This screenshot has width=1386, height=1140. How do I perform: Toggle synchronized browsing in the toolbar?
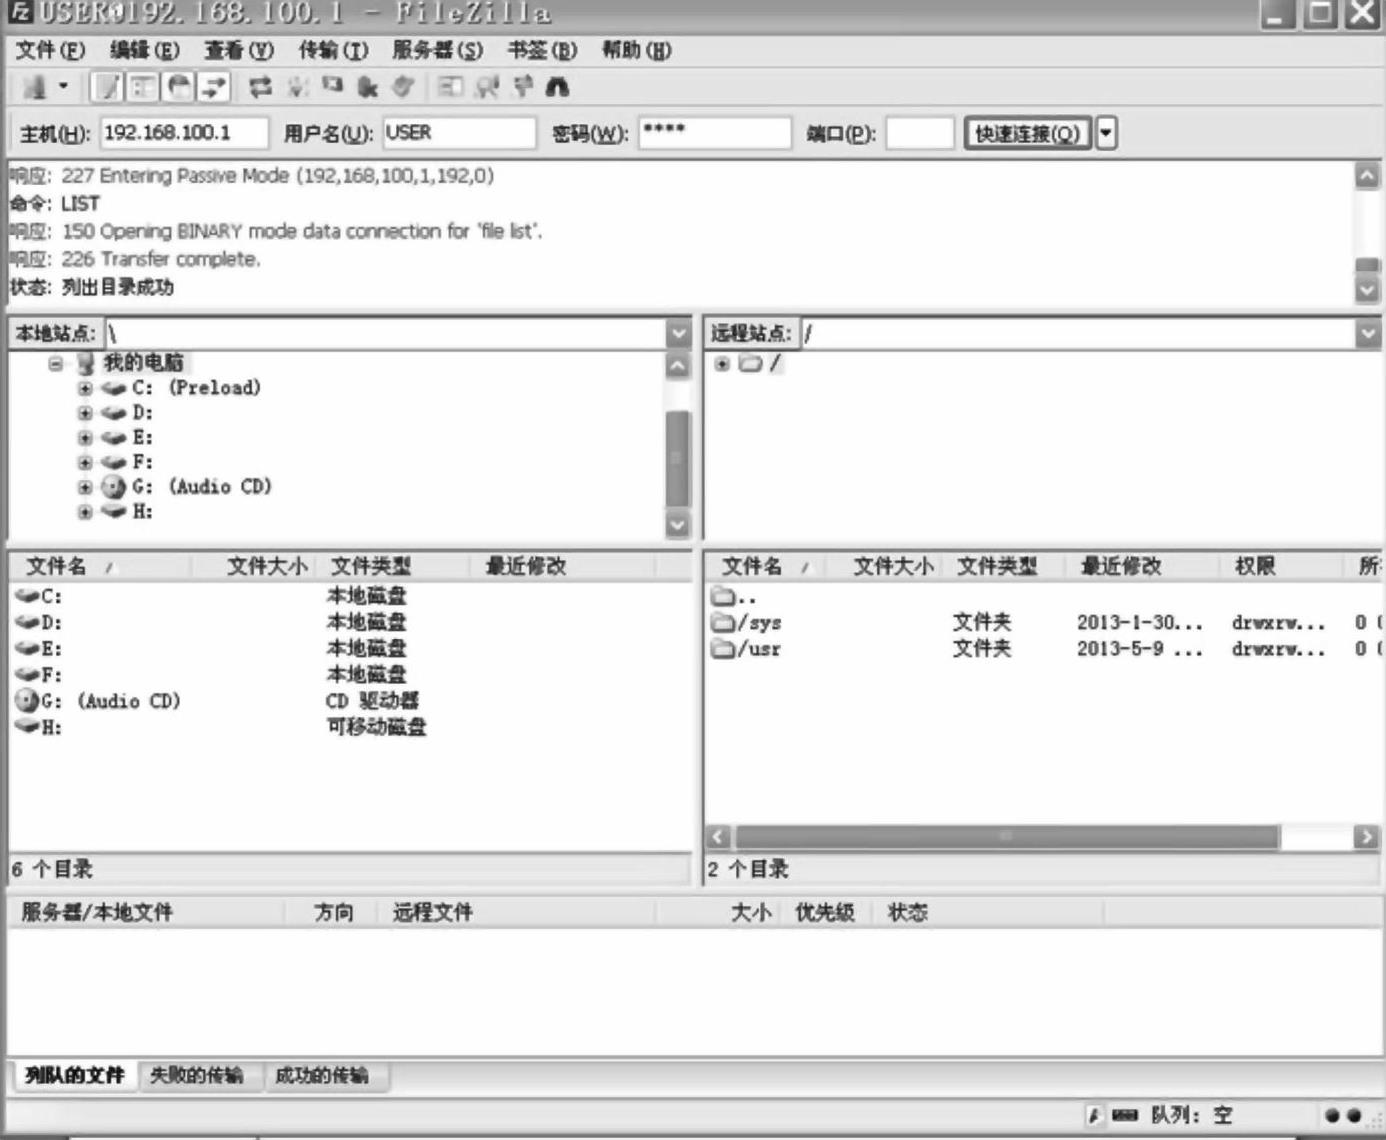click(522, 87)
